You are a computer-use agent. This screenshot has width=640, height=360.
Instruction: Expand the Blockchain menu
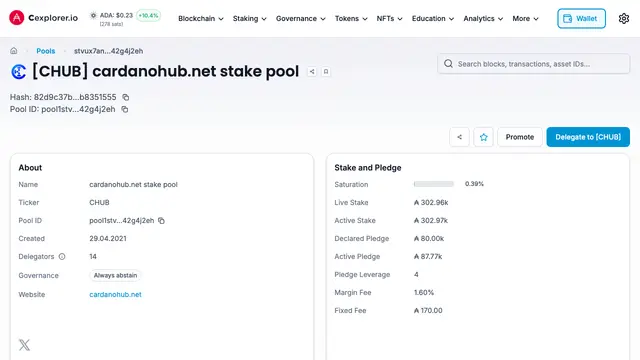pos(201,18)
